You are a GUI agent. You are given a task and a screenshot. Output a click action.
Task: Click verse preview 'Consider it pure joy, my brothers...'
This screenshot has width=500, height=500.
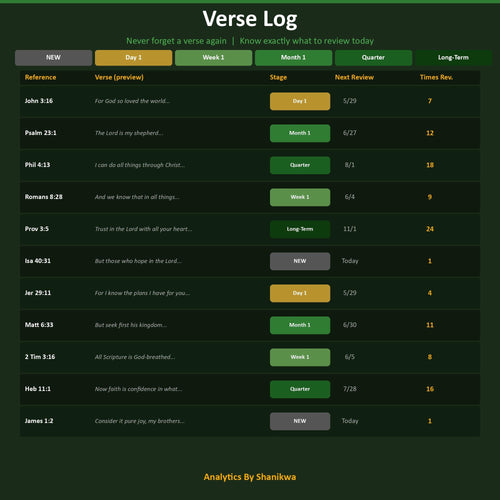[x=140, y=421]
